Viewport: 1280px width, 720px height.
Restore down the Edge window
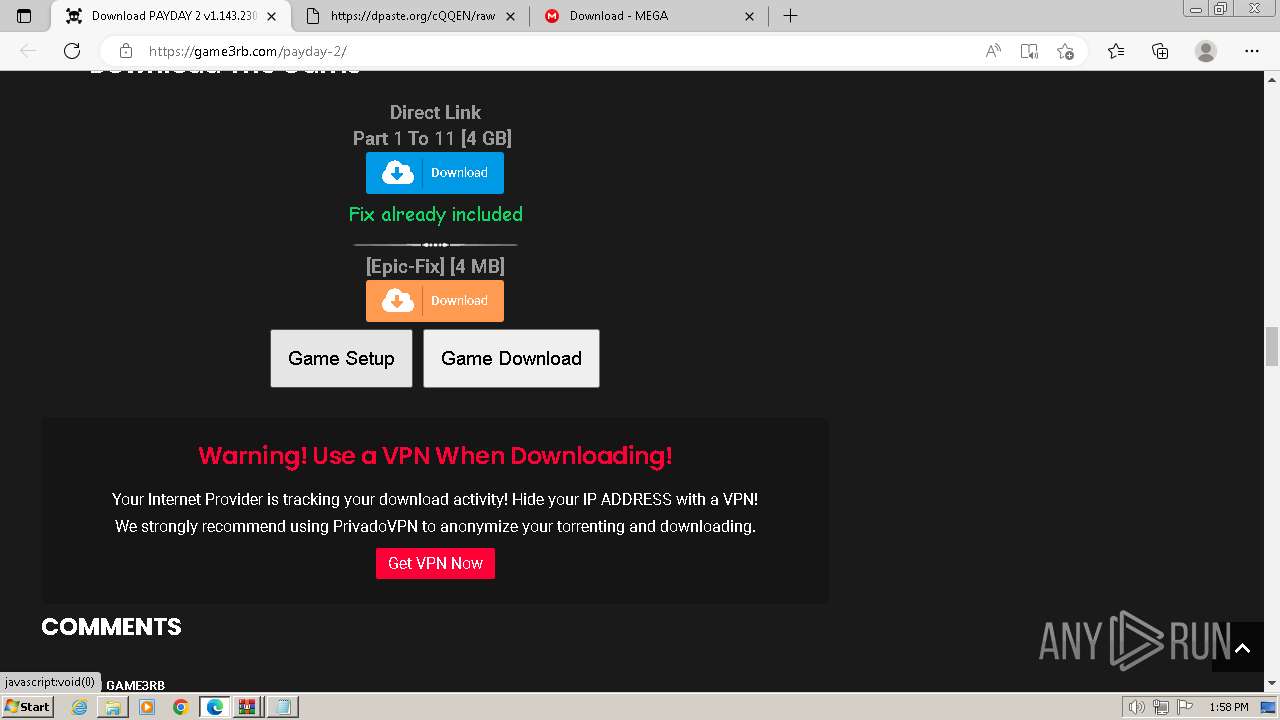[1221, 8]
